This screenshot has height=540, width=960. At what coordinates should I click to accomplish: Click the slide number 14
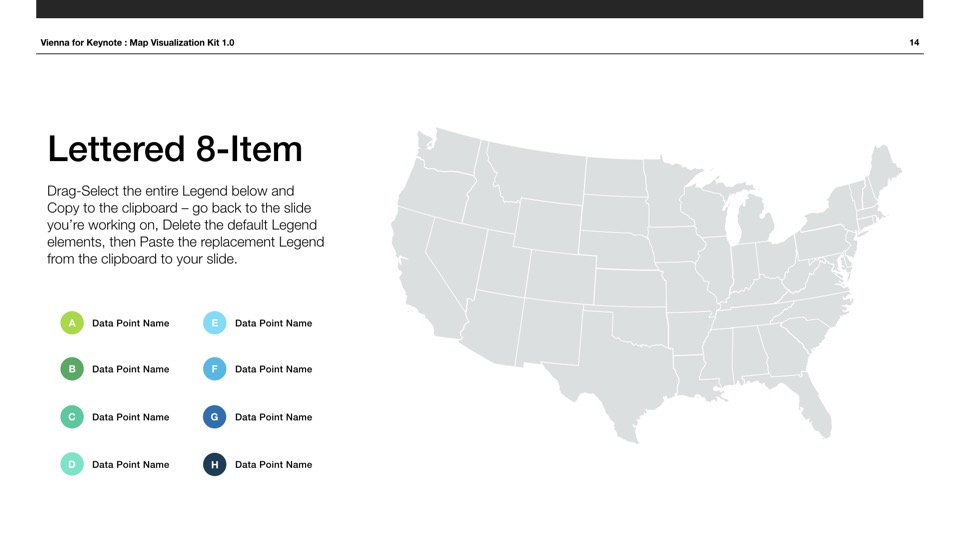click(x=914, y=43)
